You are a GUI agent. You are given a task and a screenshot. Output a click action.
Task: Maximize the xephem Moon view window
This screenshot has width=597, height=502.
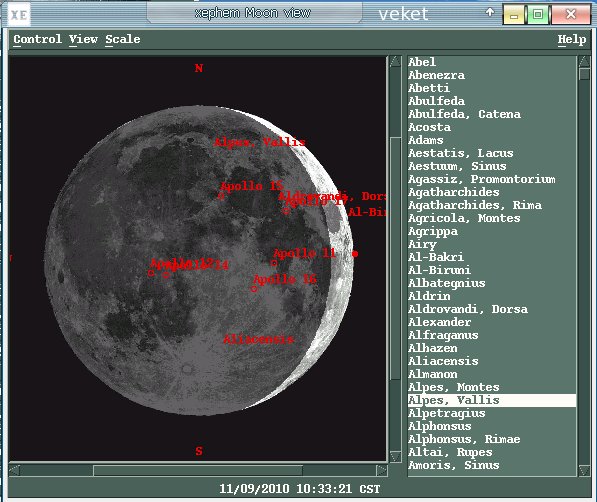pyautogui.click(x=538, y=14)
